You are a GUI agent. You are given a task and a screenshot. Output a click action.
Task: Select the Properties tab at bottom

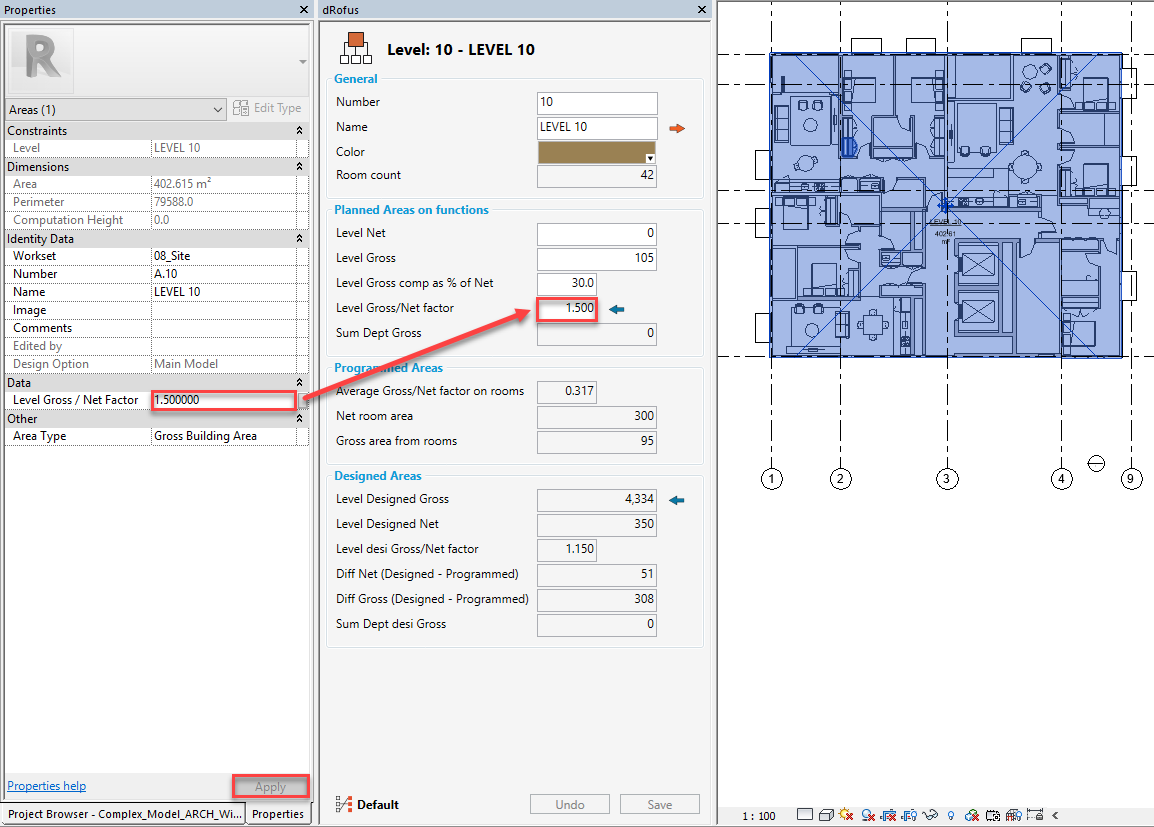coord(278,814)
